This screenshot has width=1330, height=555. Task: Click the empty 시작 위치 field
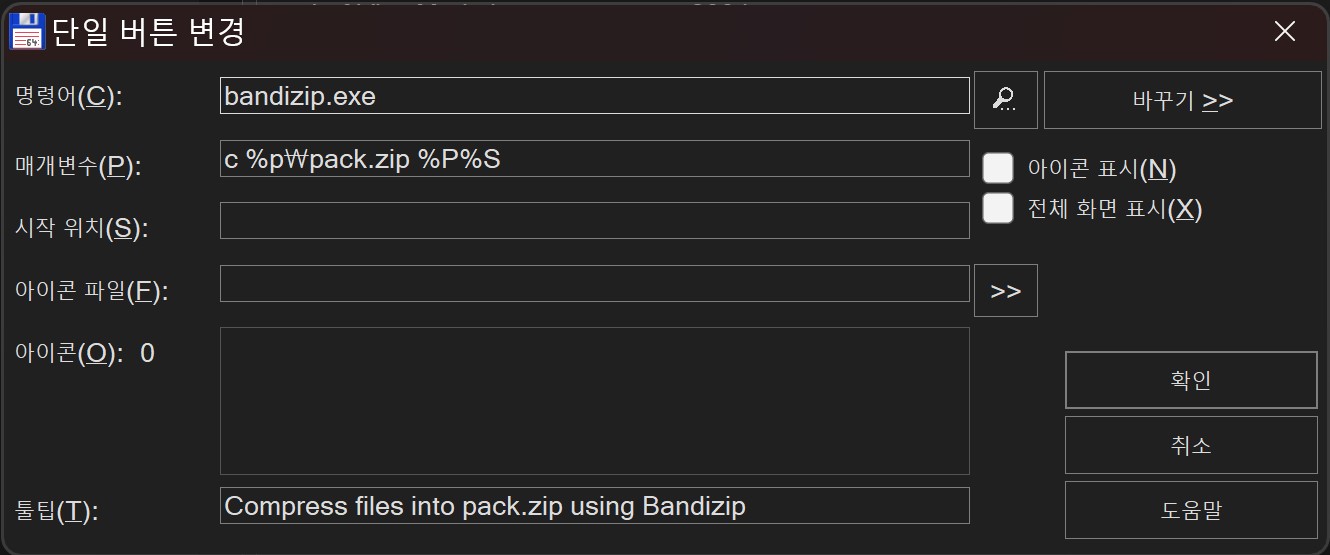coord(594,221)
